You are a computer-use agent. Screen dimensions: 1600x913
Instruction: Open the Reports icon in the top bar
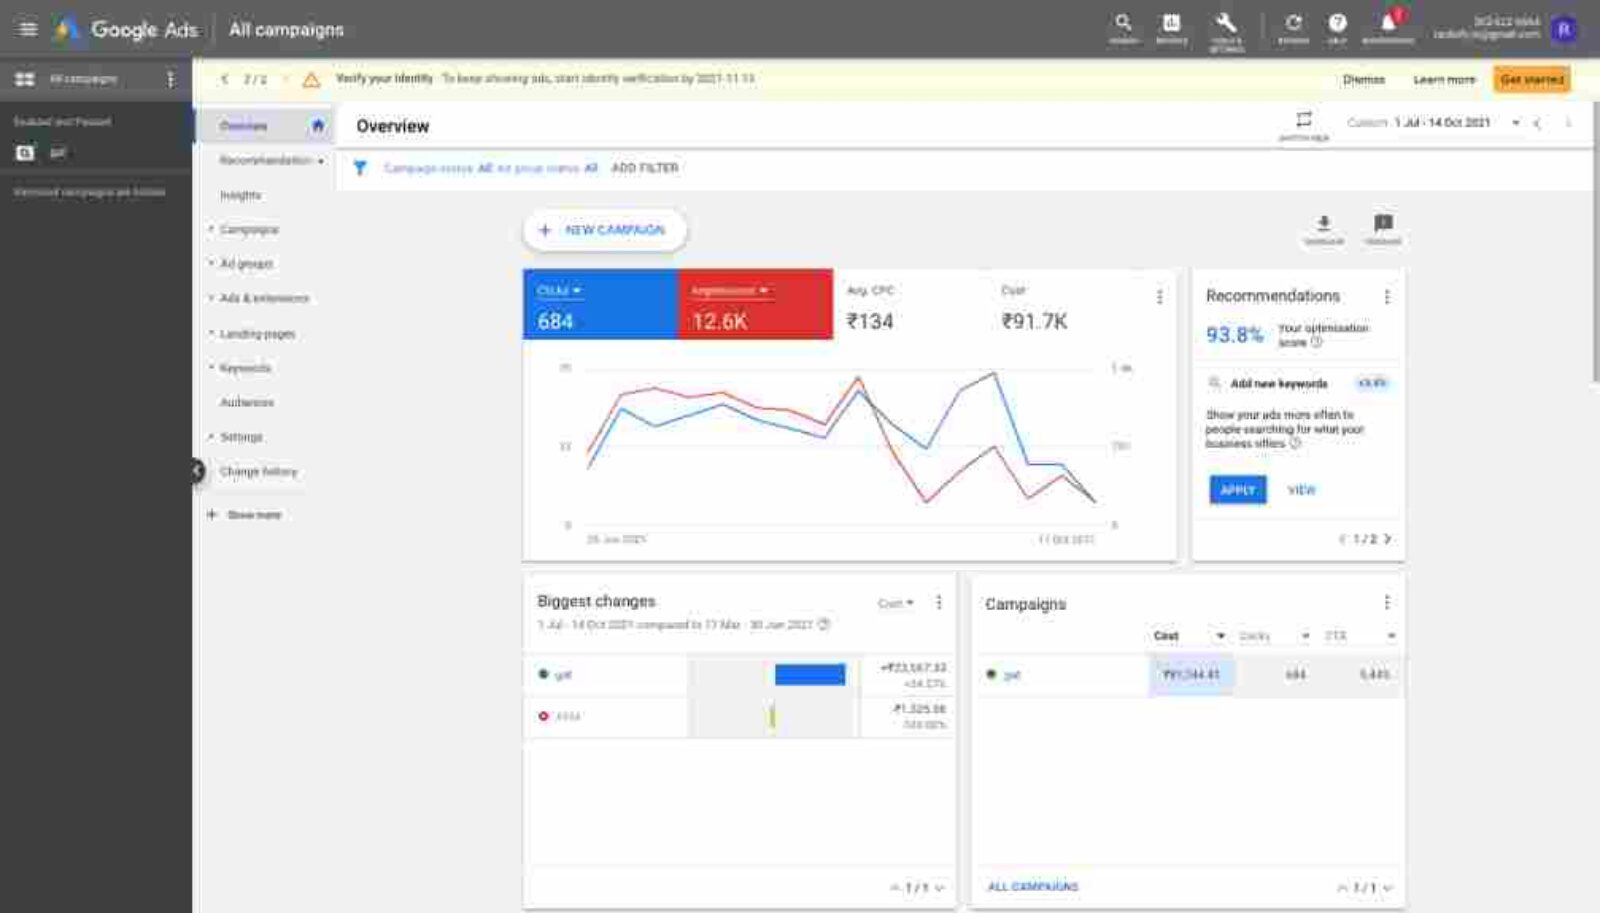coord(1171,22)
